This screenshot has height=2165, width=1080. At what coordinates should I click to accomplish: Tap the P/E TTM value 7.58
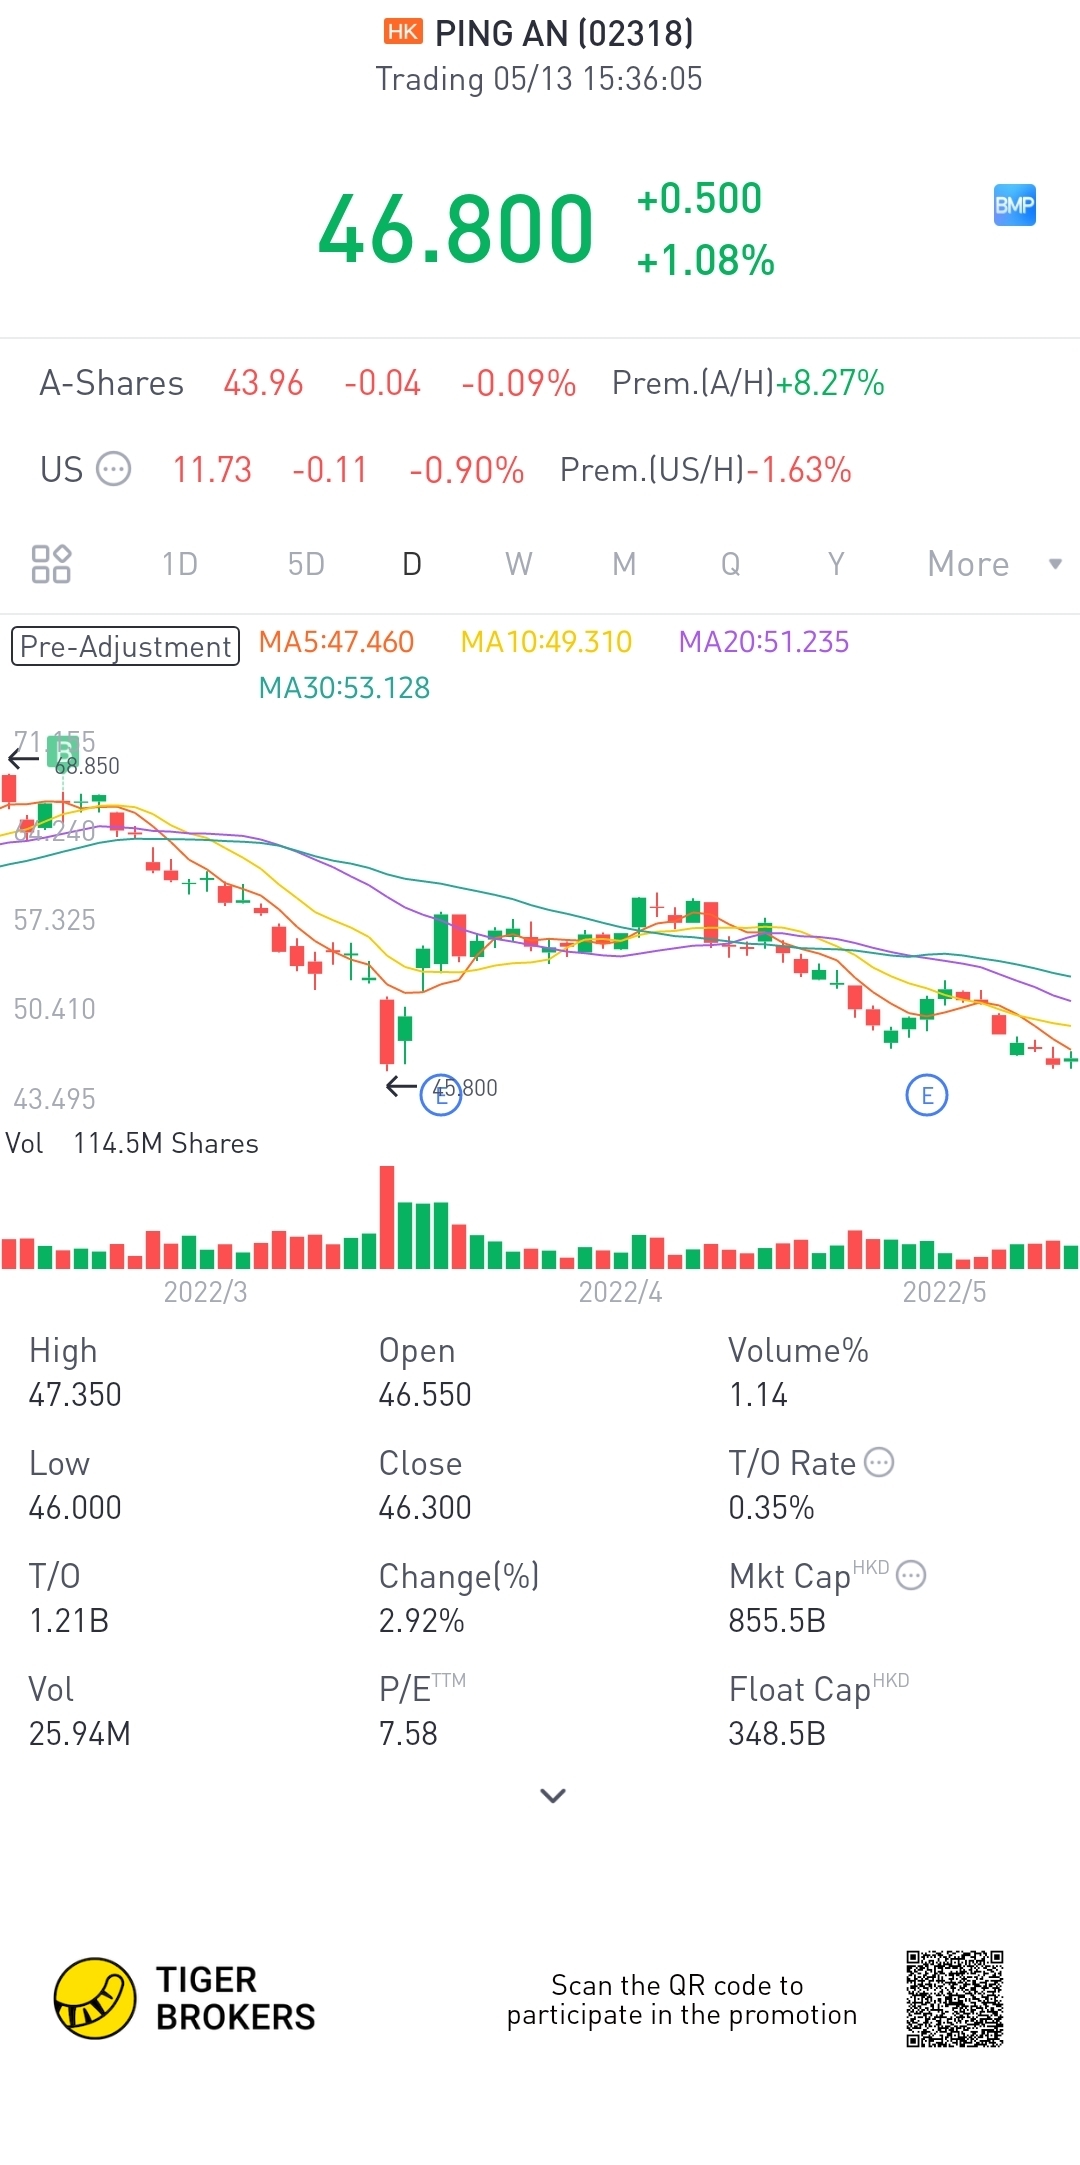[x=408, y=1733]
